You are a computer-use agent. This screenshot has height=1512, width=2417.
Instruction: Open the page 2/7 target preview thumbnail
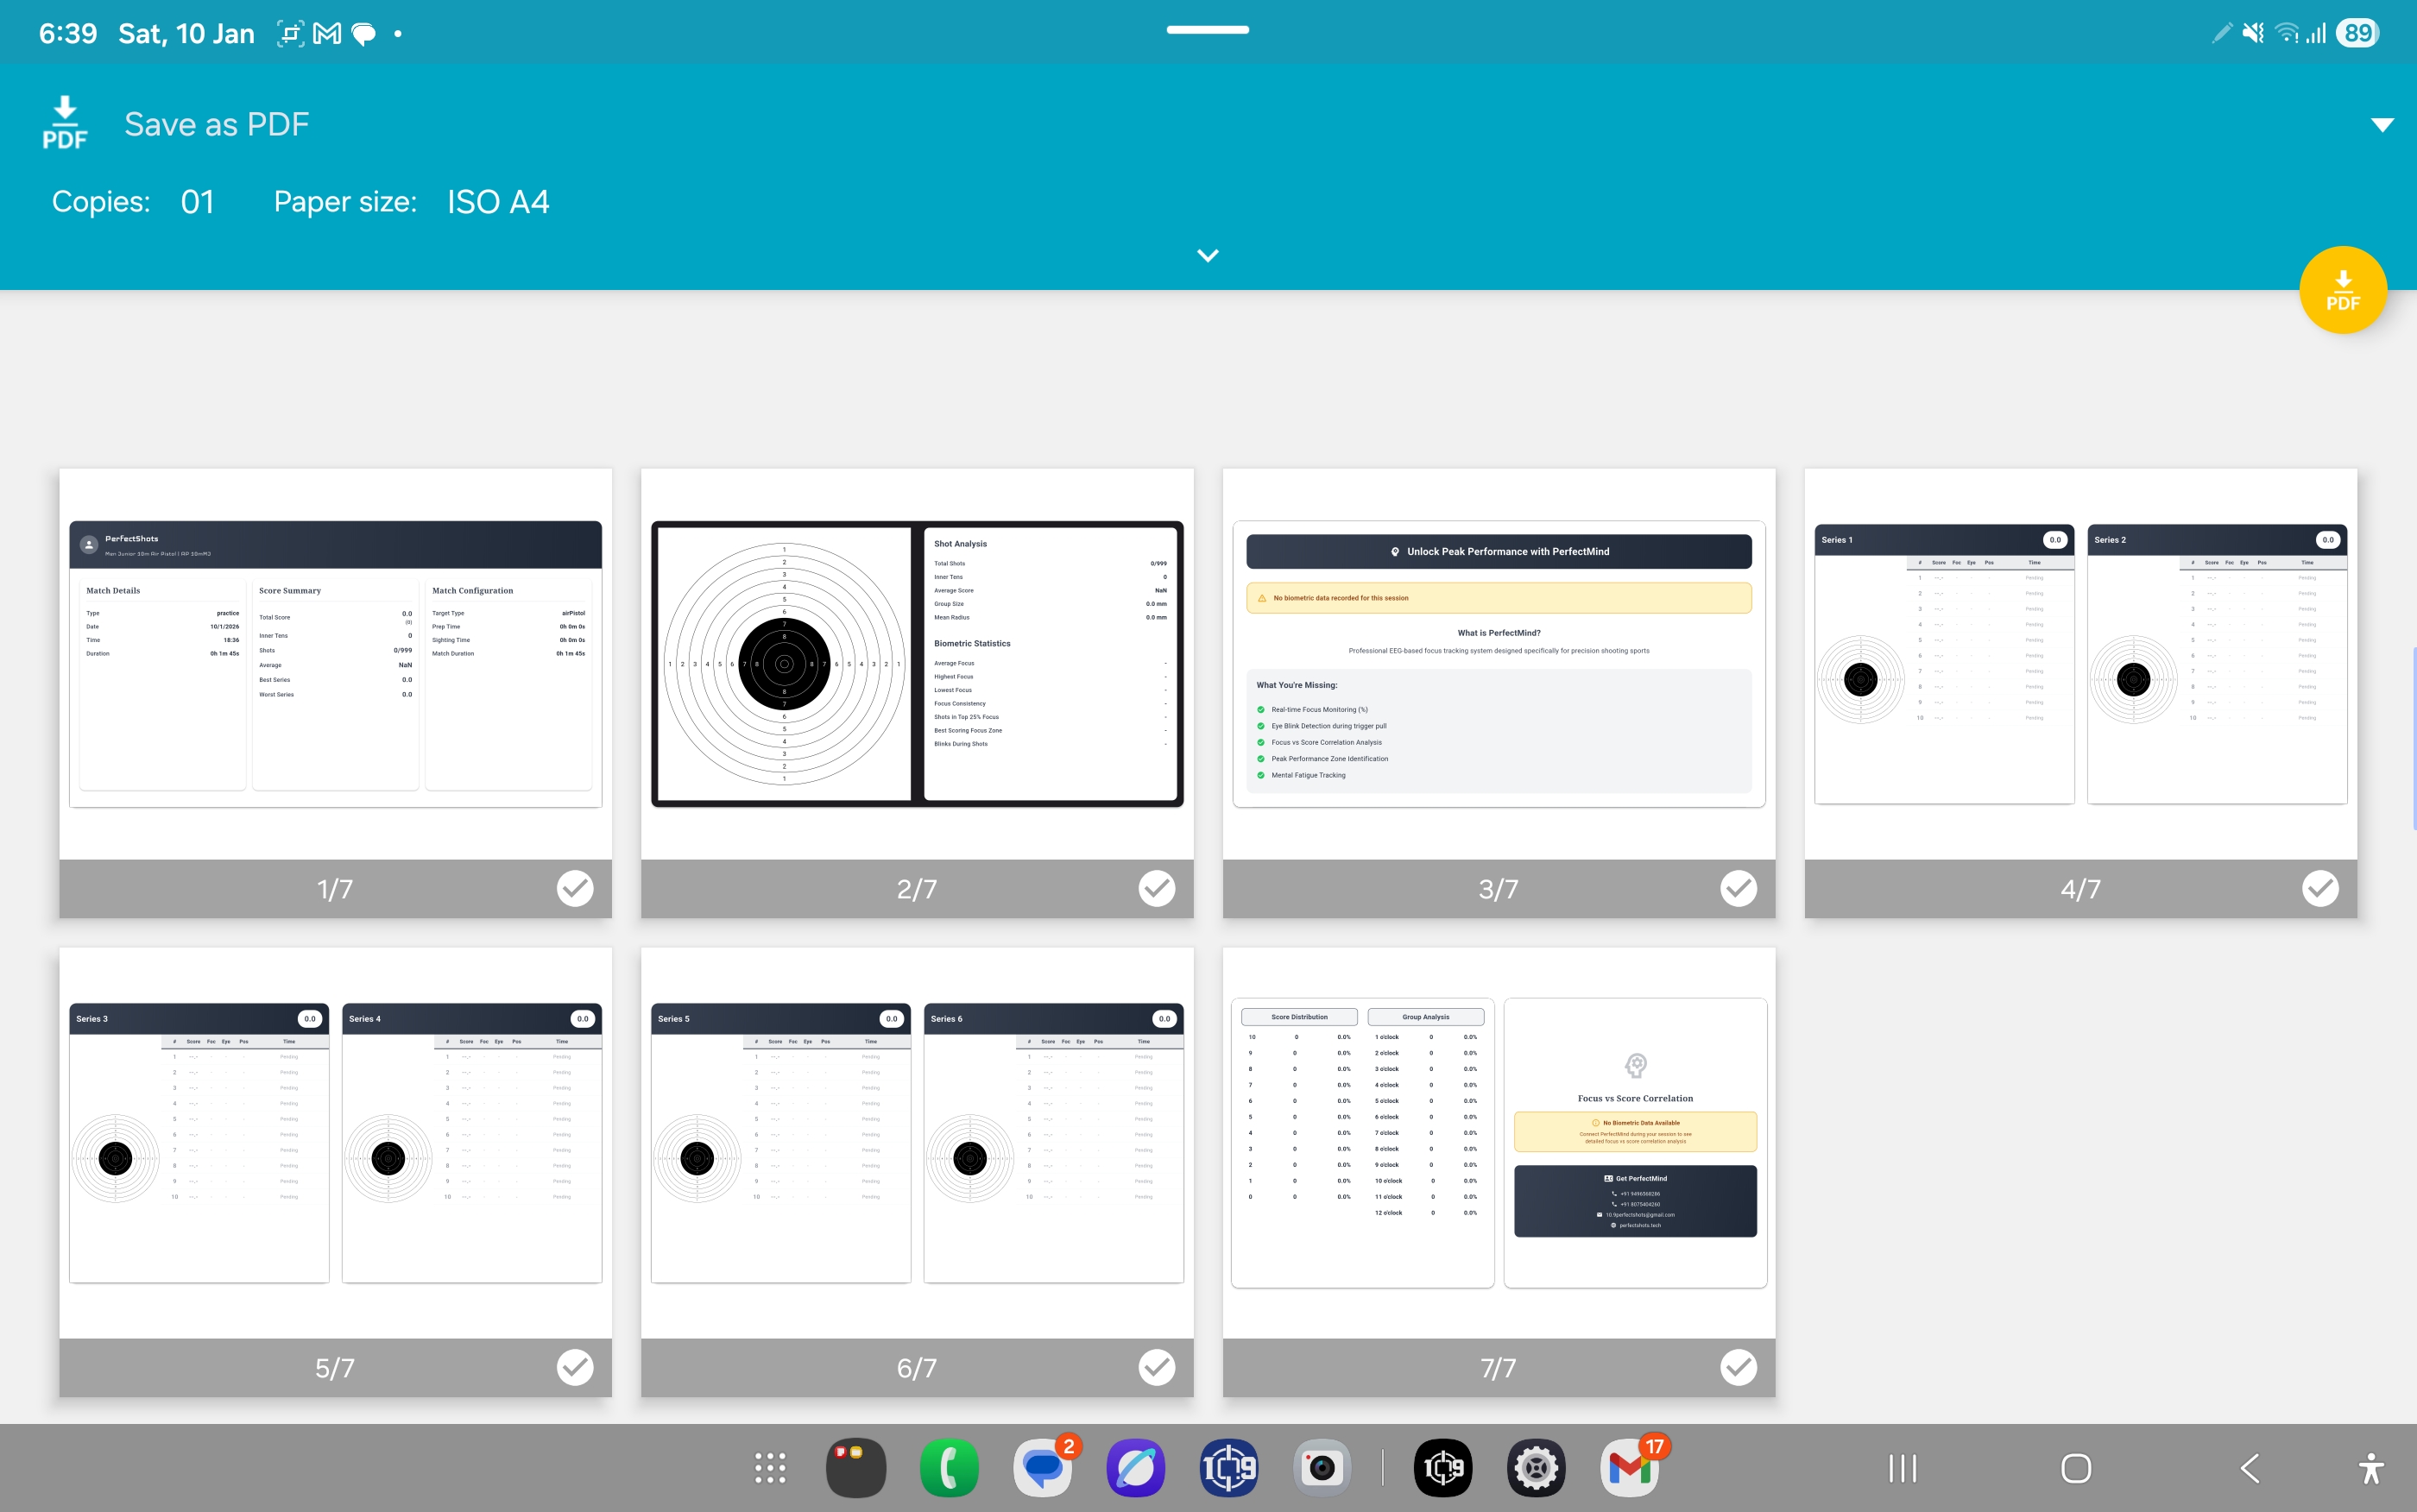coord(916,664)
